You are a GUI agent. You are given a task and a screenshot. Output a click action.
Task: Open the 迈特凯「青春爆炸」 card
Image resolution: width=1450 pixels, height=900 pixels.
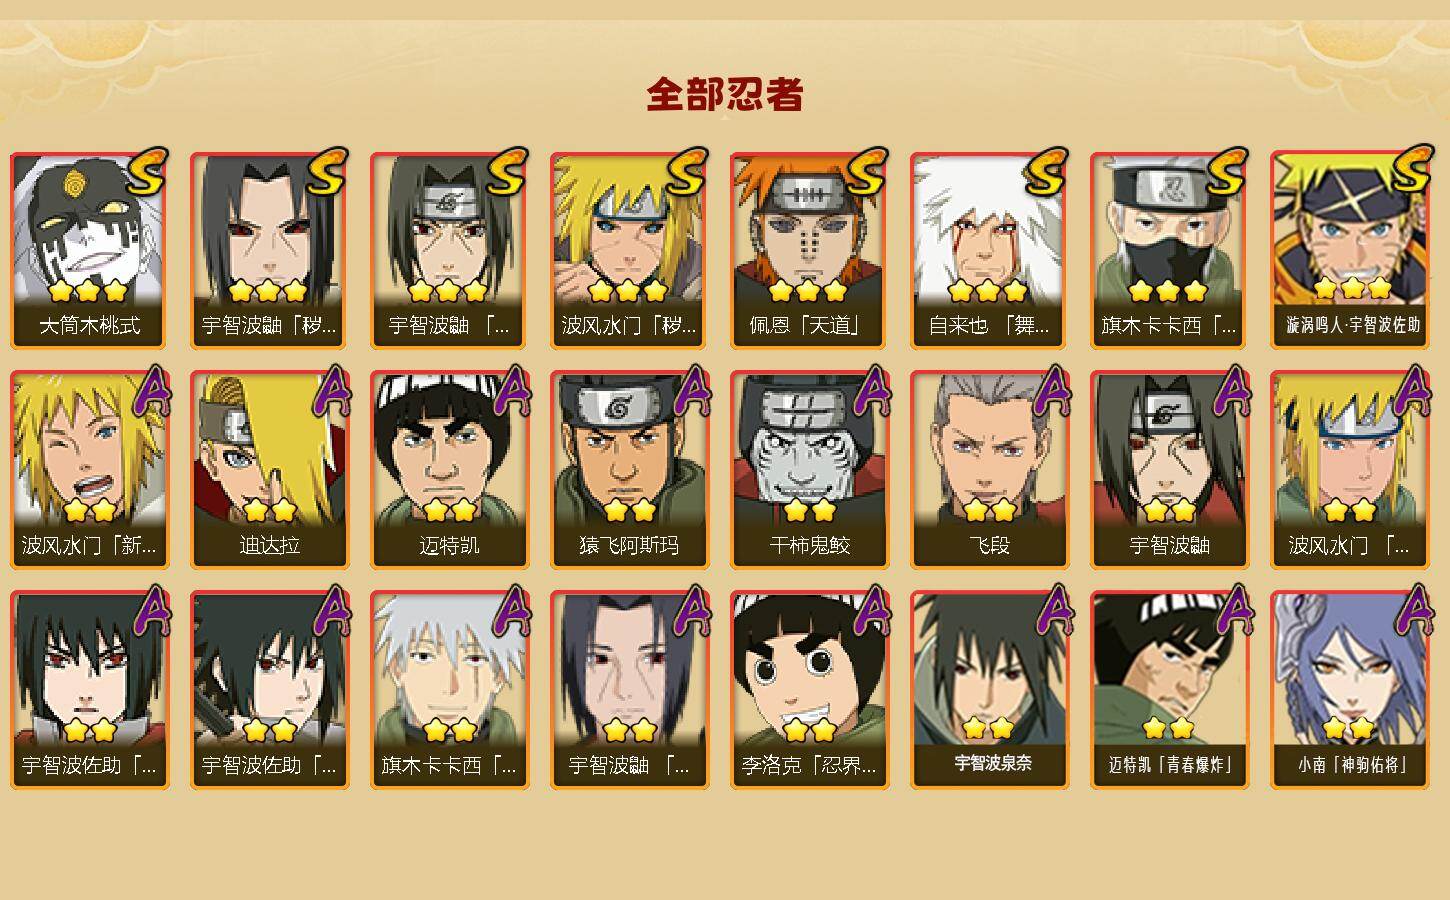click(1169, 690)
